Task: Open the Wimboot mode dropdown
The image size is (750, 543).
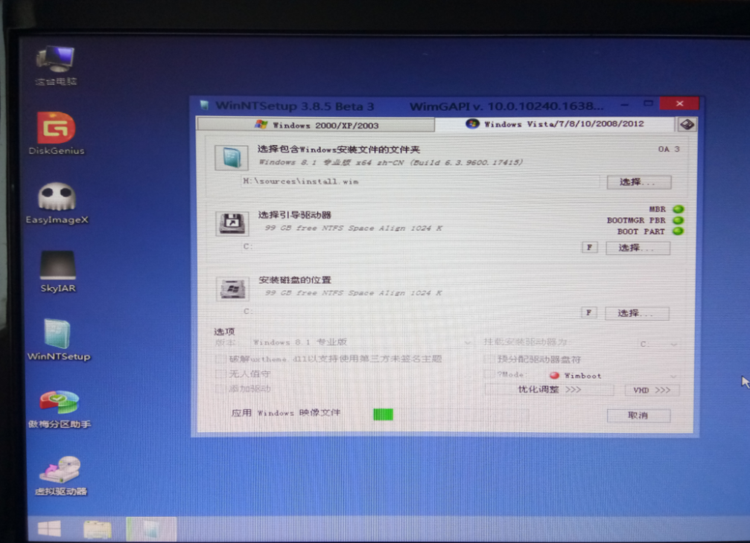Action: click(x=612, y=376)
